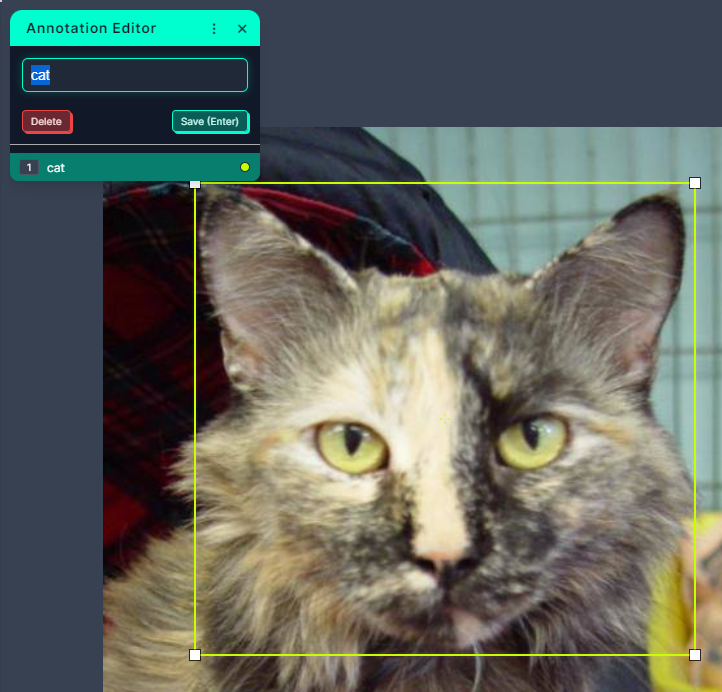Click the yellow color dot for cat

point(245,167)
